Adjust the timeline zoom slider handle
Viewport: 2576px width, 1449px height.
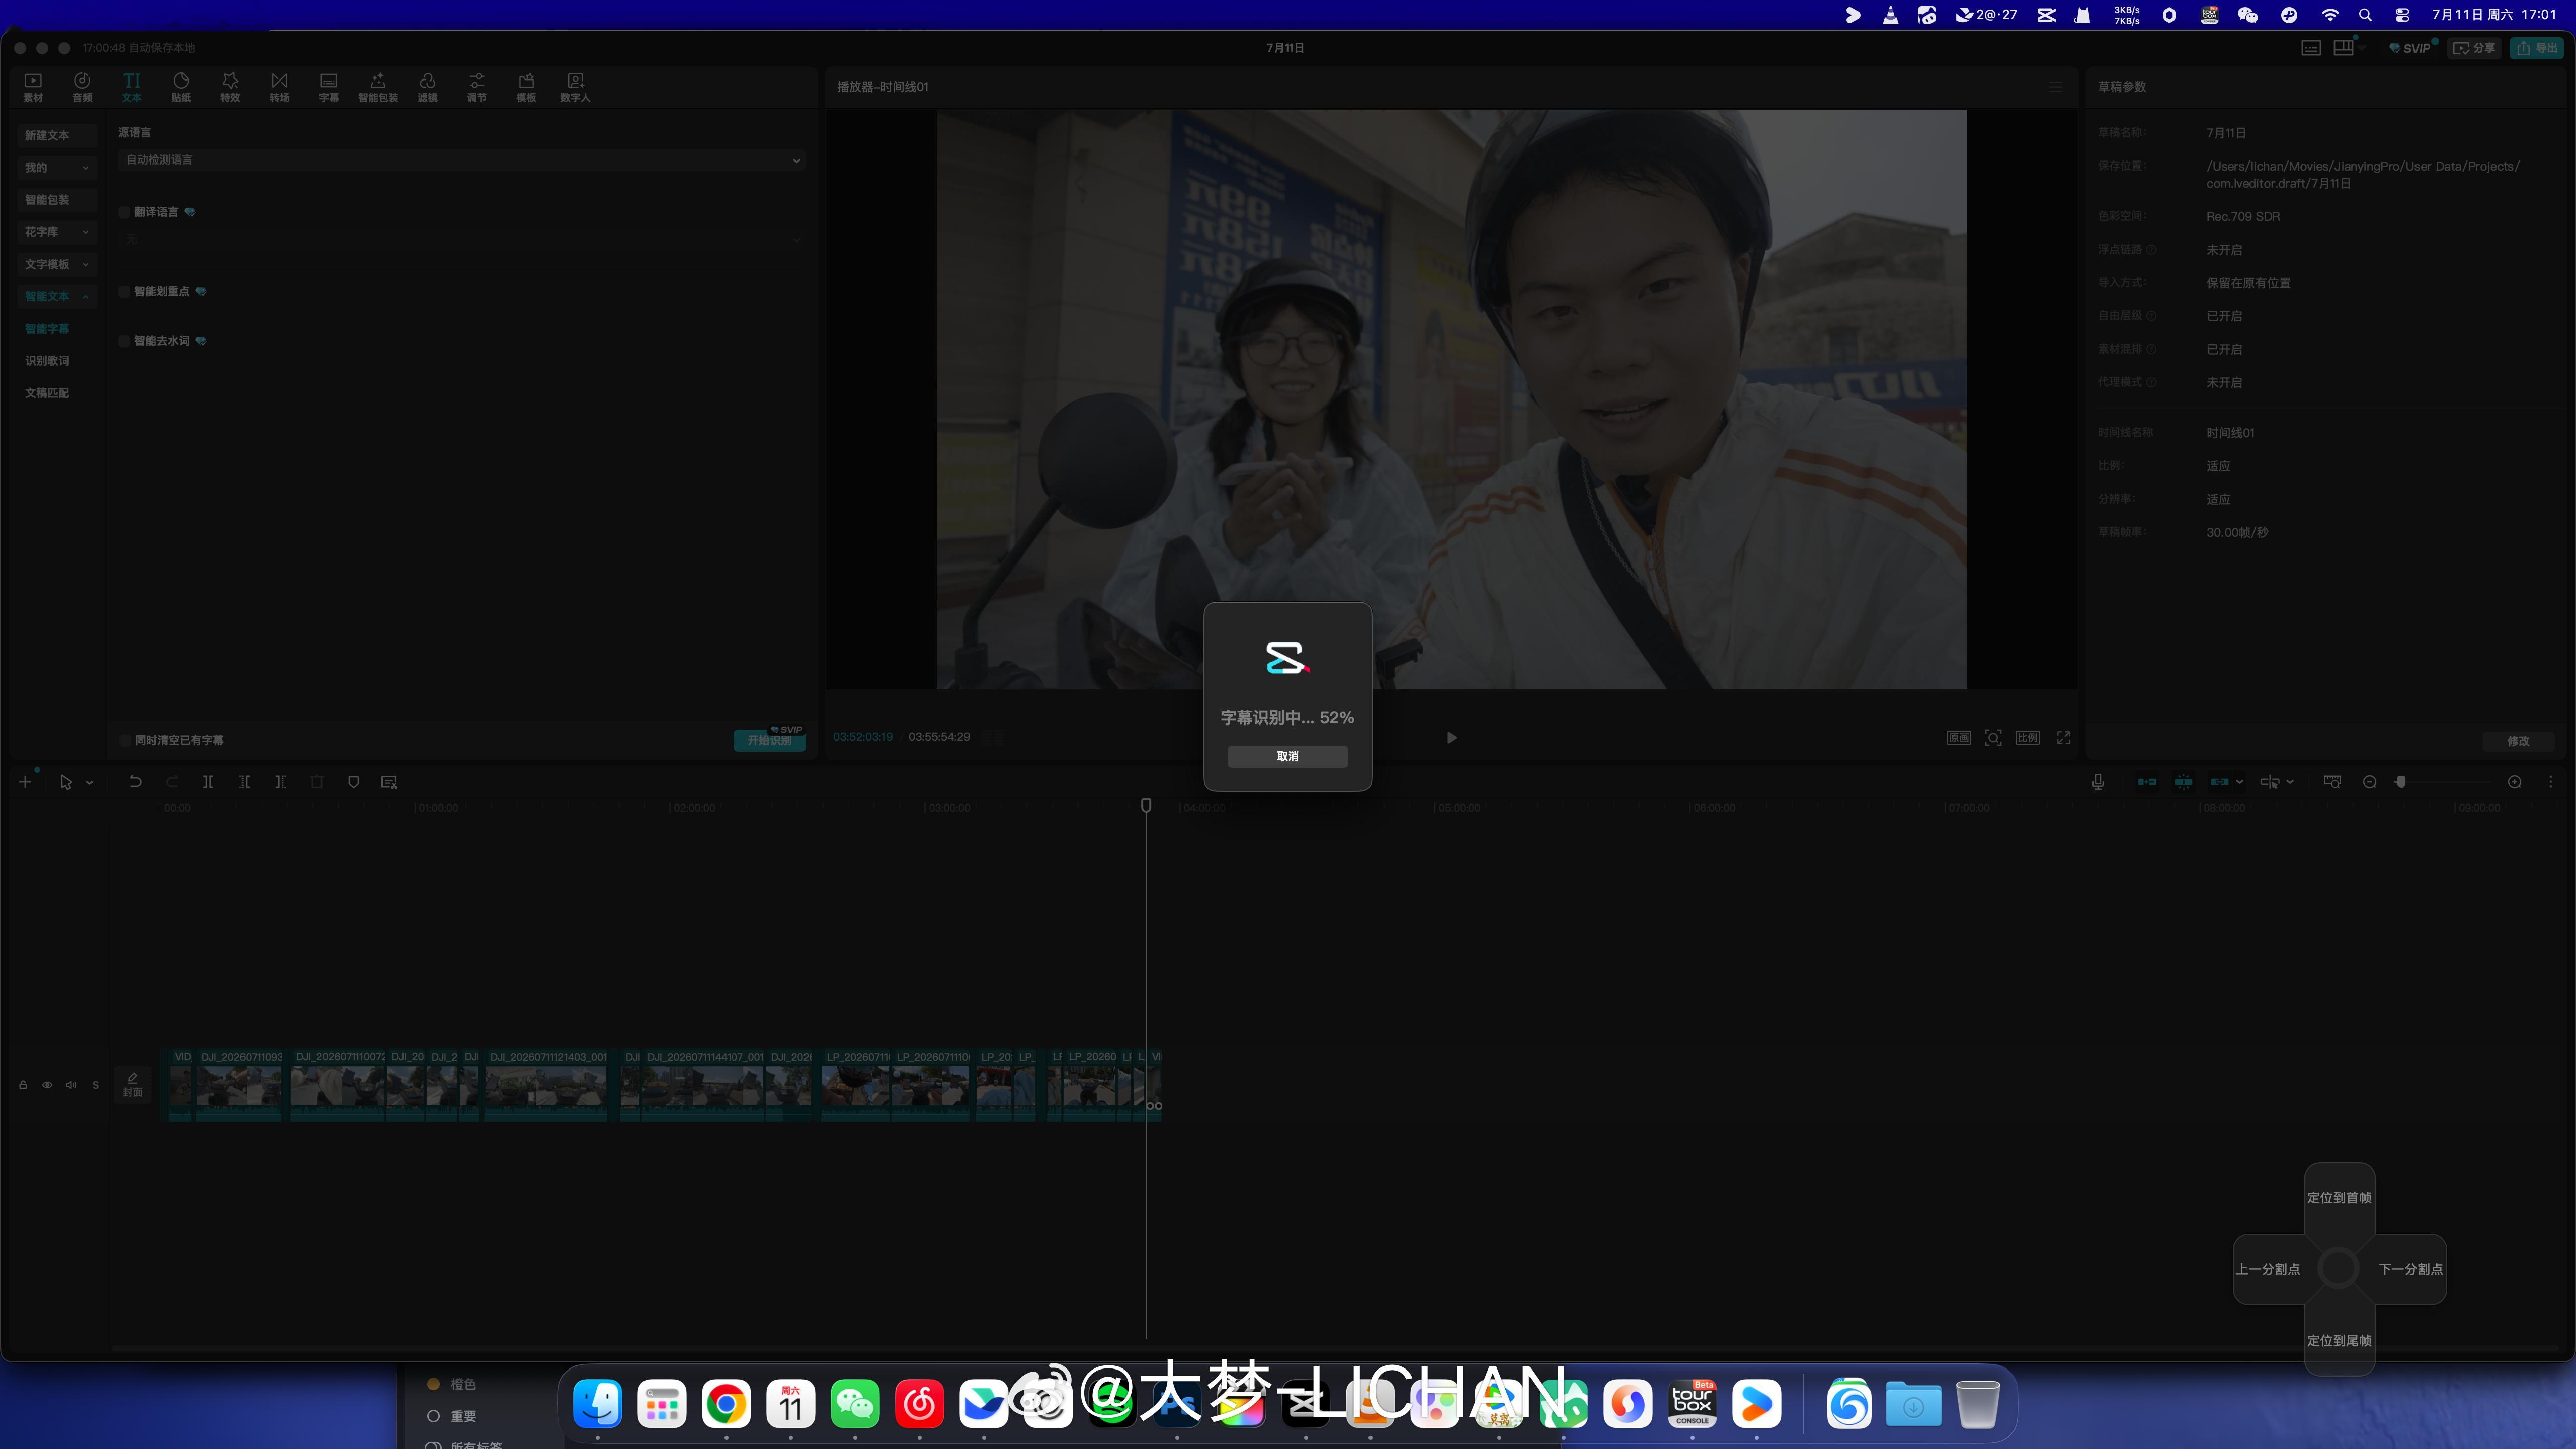coord(2400,782)
